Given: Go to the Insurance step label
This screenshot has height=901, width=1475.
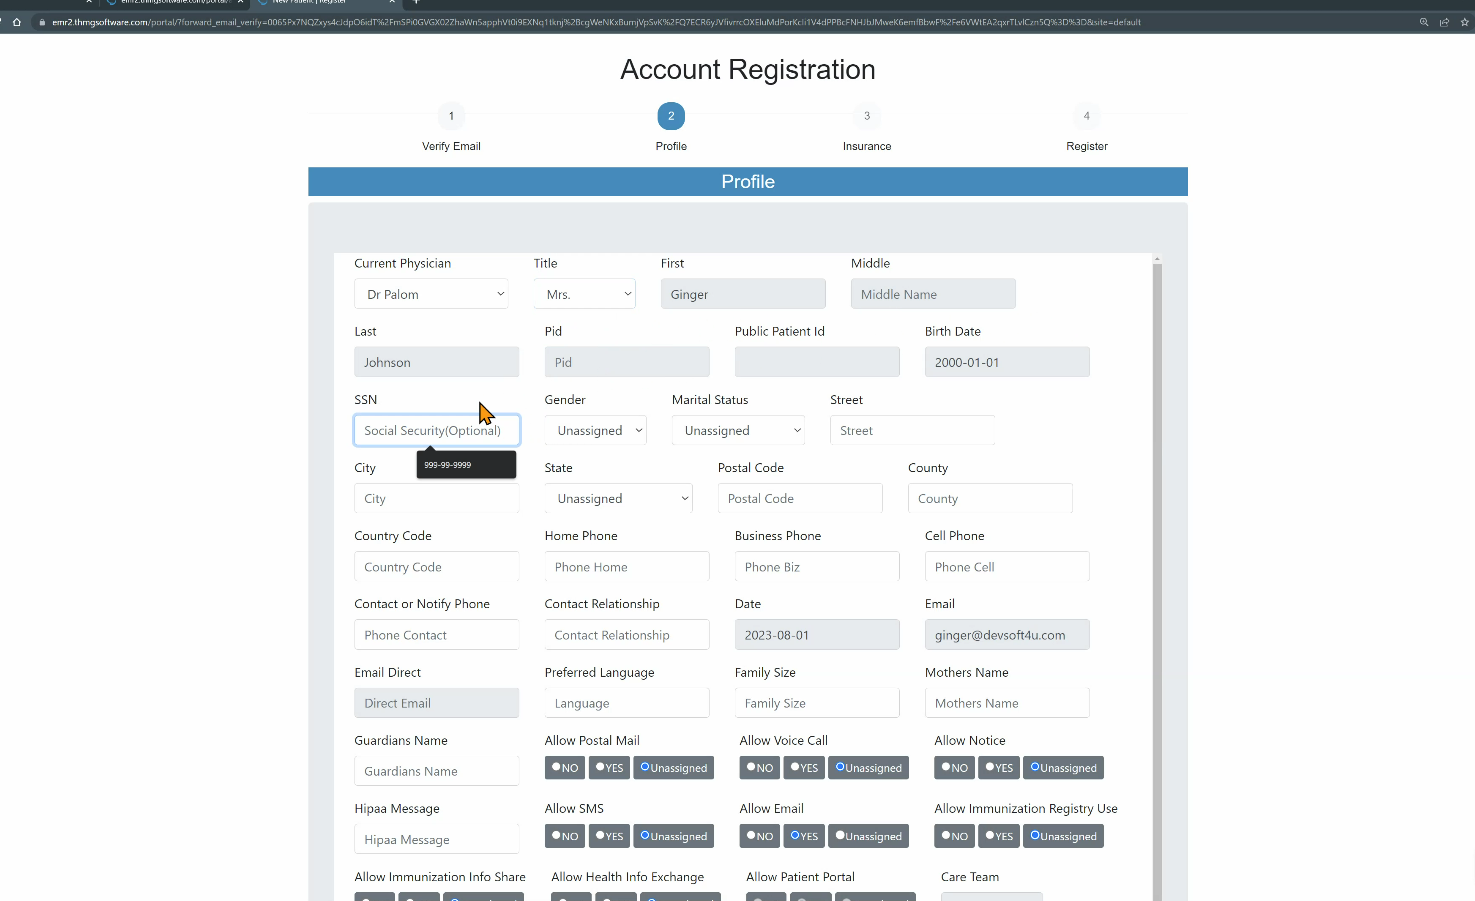Looking at the screenshot, I should pyautogui.click(x=867, y=146).
